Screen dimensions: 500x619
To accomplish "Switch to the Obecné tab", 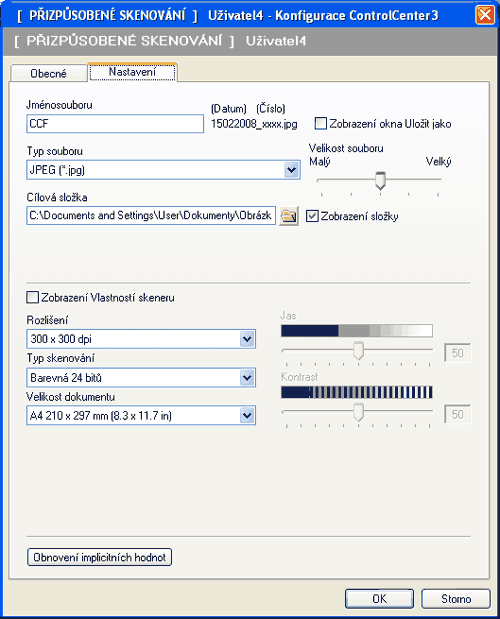I will point(49,73).
